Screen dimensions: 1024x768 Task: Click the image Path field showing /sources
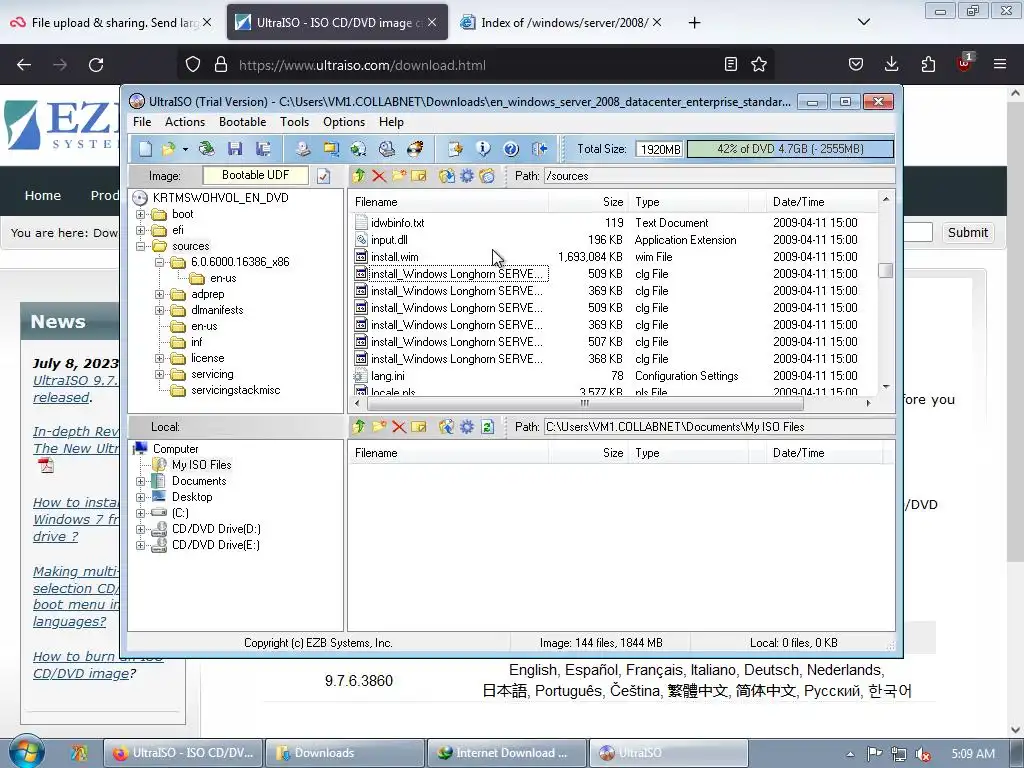(719, 176)
